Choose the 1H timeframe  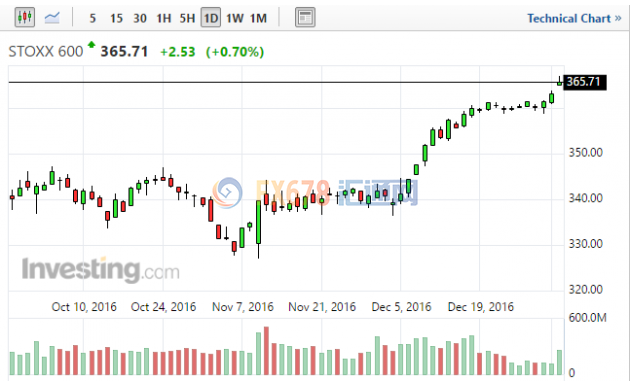tap(164, 18)
